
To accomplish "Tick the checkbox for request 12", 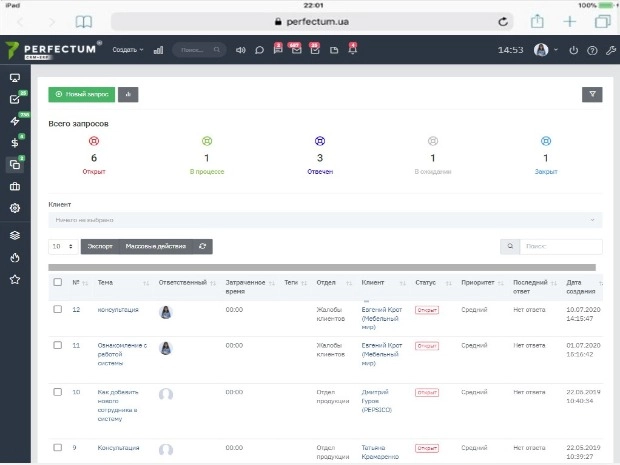I will click(57, 309).
